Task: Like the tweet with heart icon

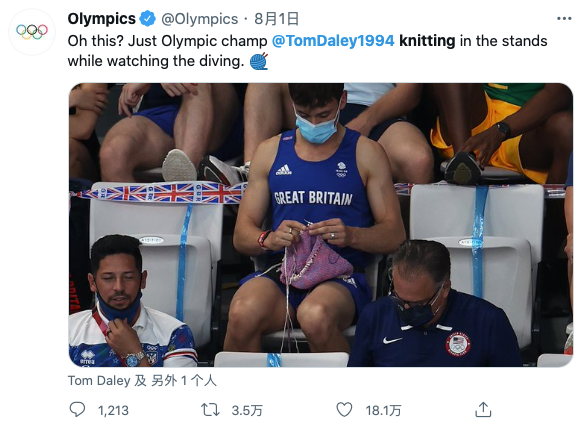Action: 344,410
